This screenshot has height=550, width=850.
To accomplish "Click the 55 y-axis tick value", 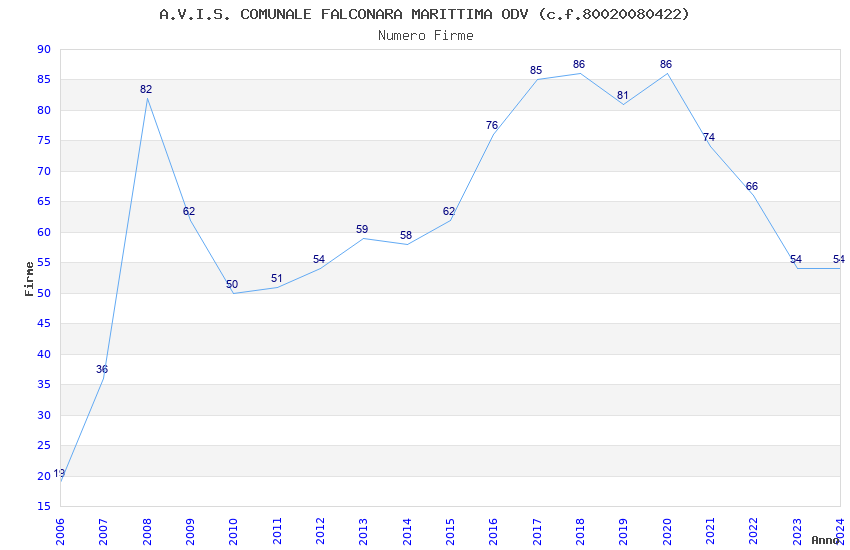I will [44, 263].
